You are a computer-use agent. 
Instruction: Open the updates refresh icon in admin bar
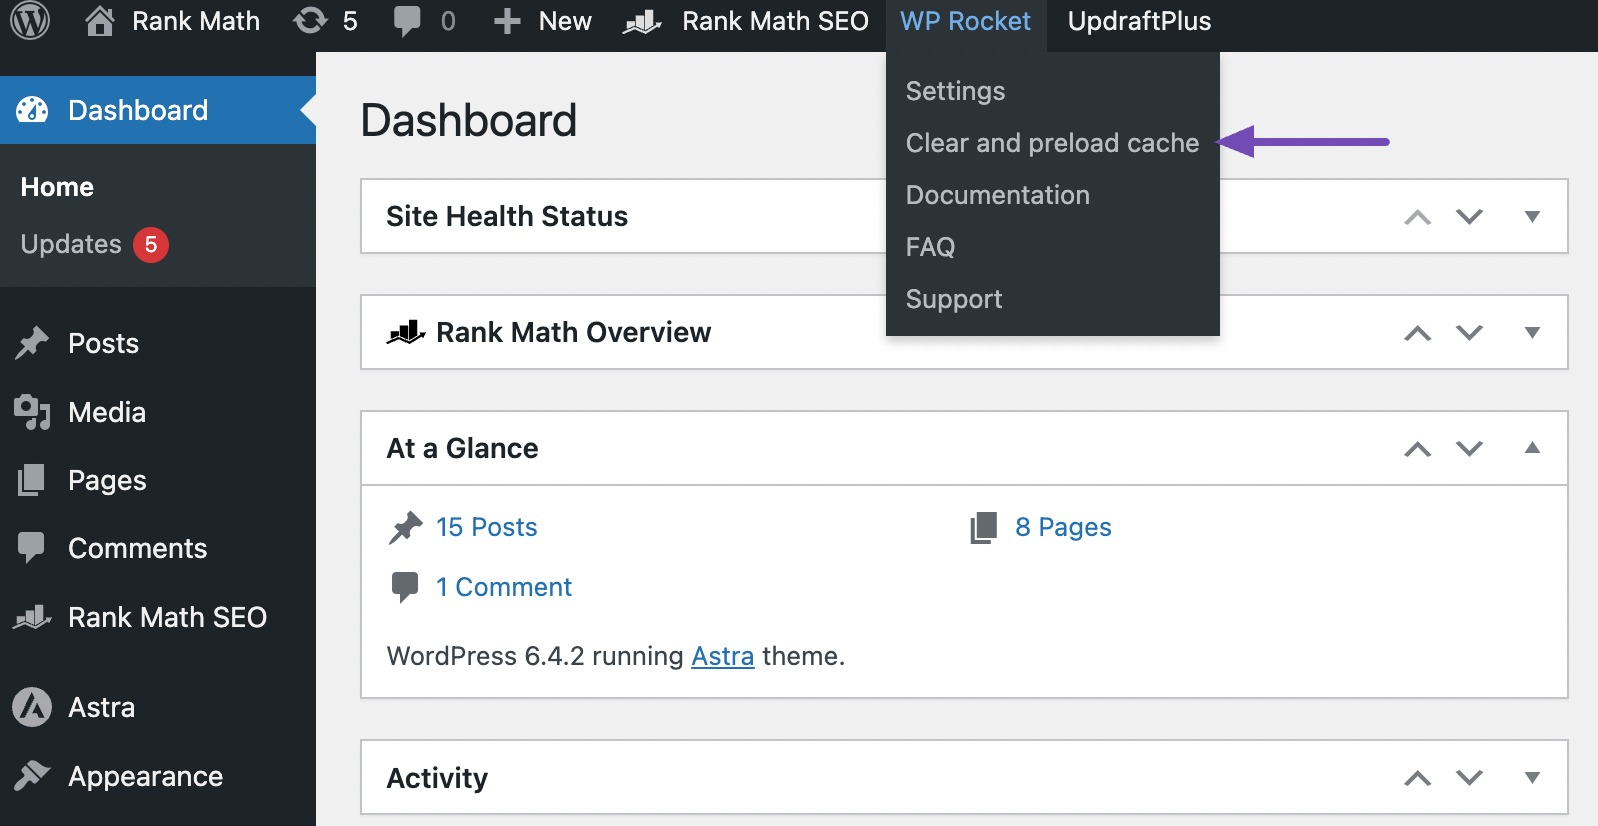[310, 21]
